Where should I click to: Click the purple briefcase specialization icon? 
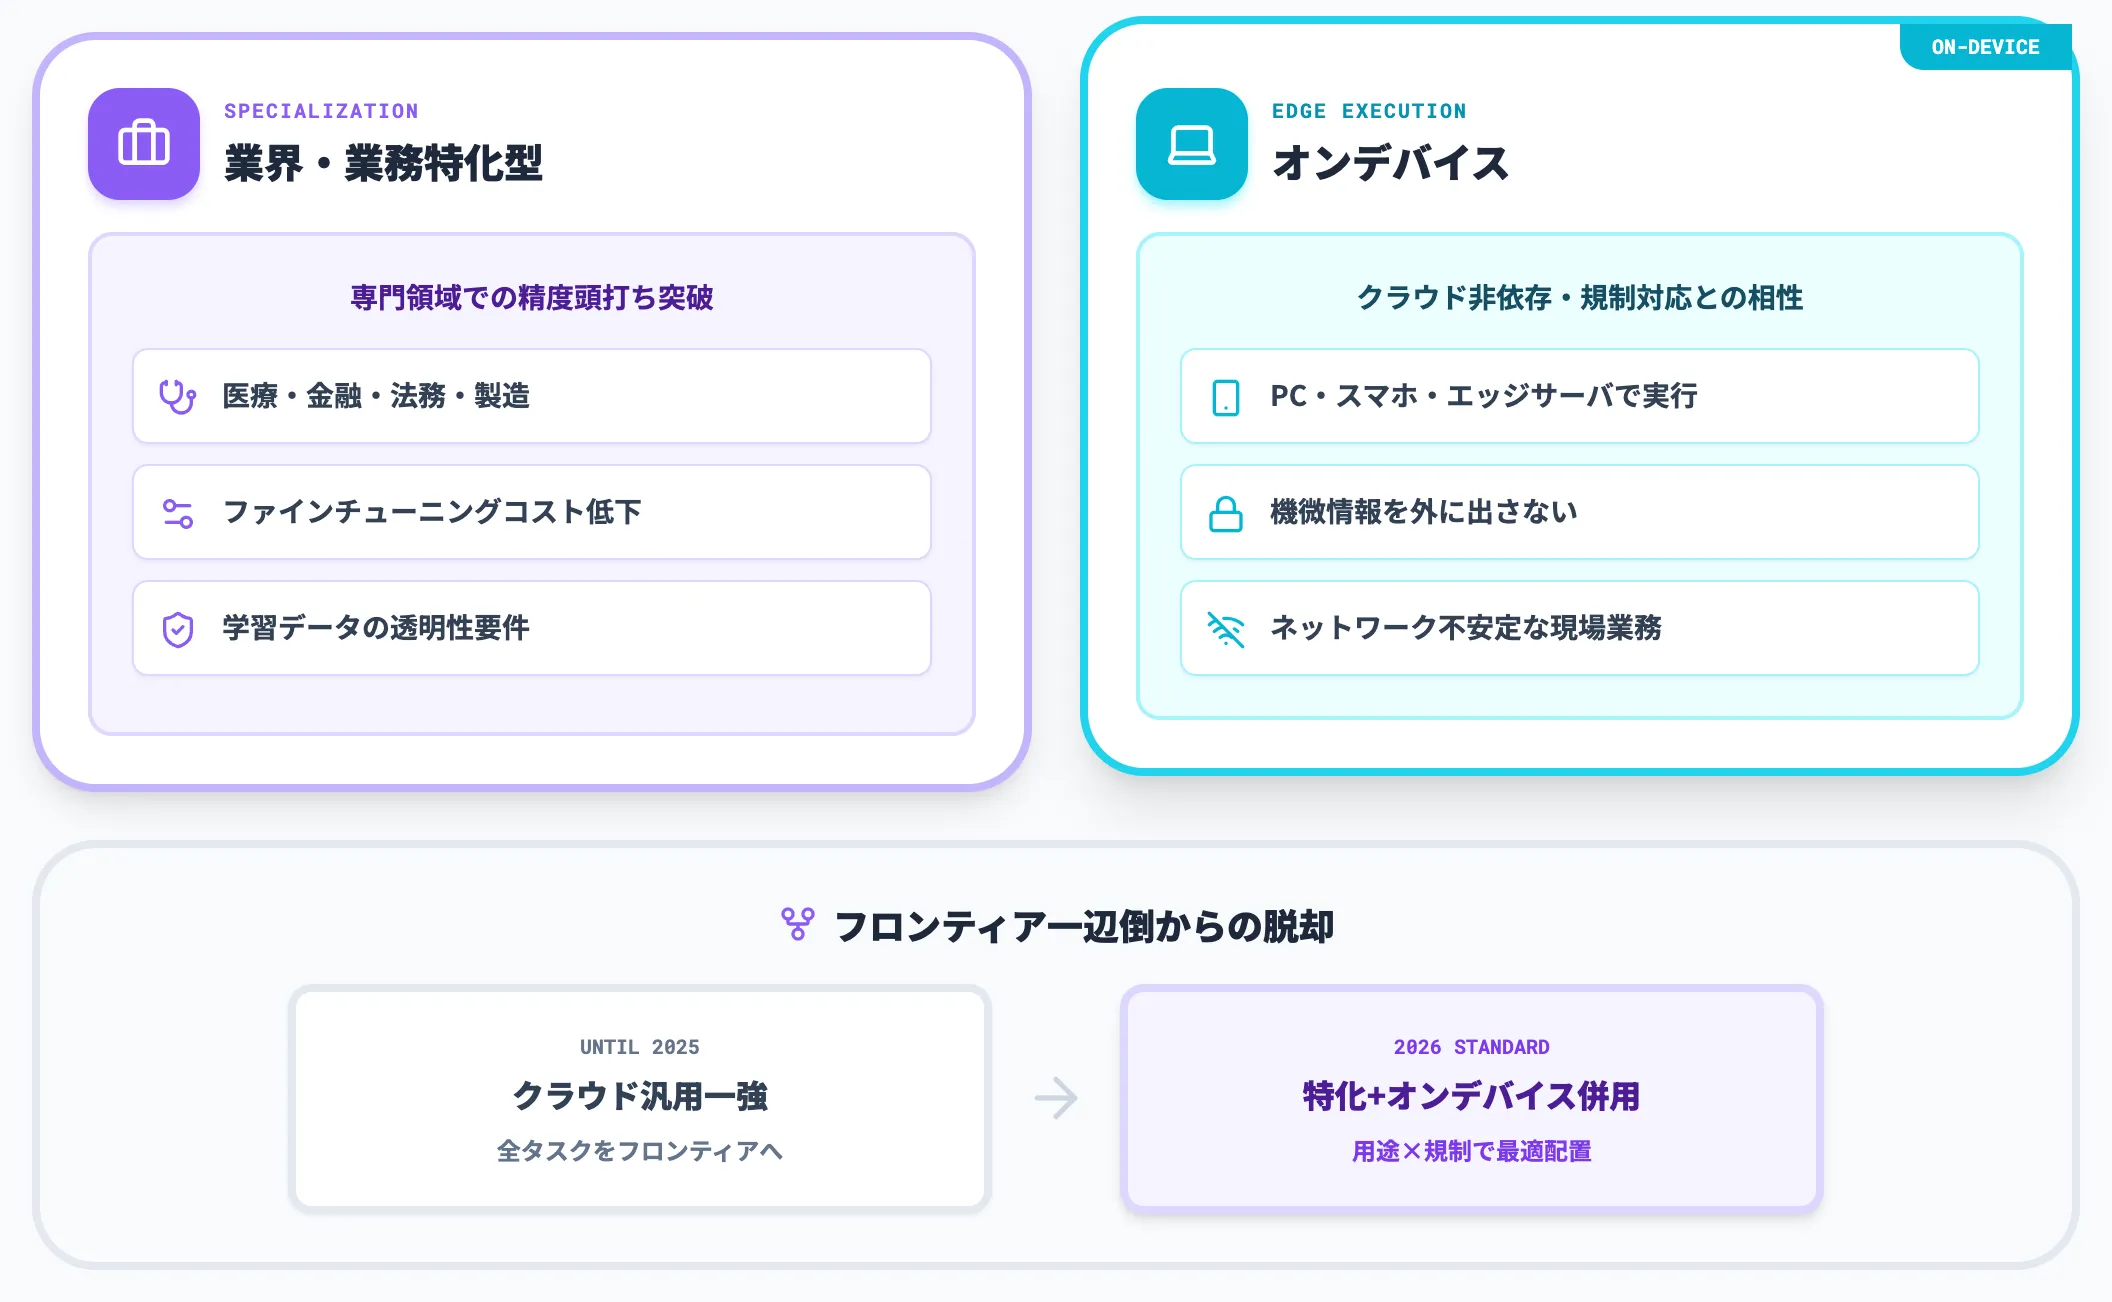click(x=144, y=144)
